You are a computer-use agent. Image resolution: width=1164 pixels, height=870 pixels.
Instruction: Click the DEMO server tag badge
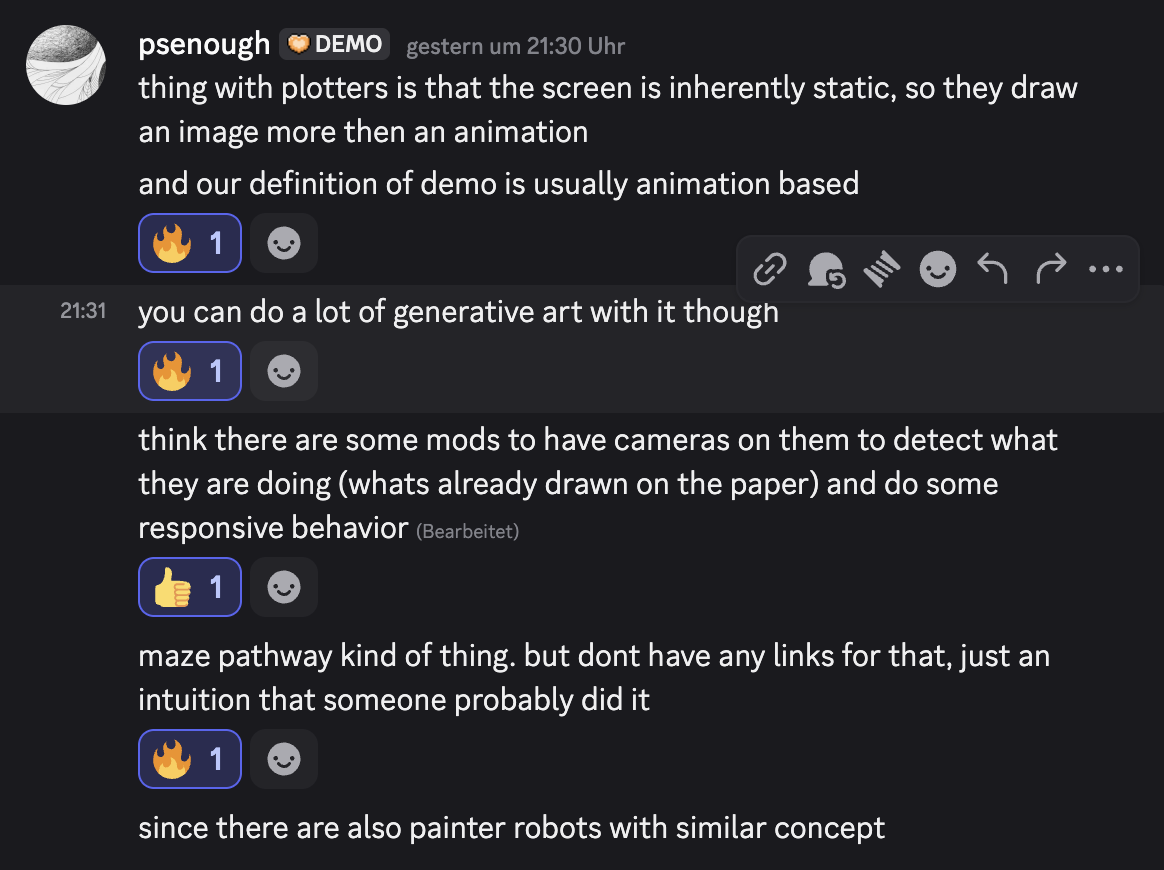pos(335,44)
